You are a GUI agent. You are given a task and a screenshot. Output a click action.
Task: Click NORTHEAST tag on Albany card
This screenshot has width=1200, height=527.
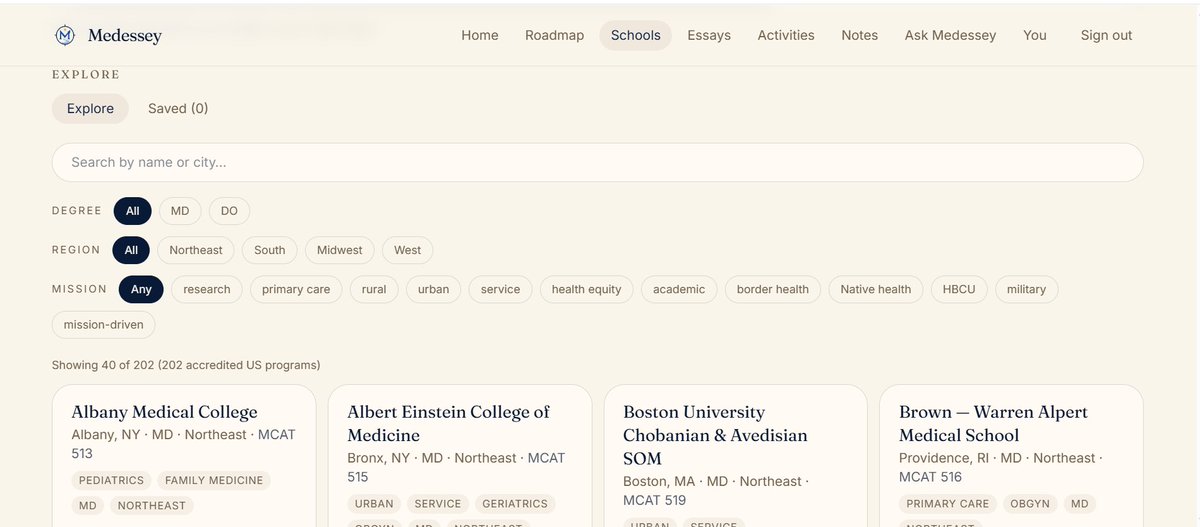151,506
